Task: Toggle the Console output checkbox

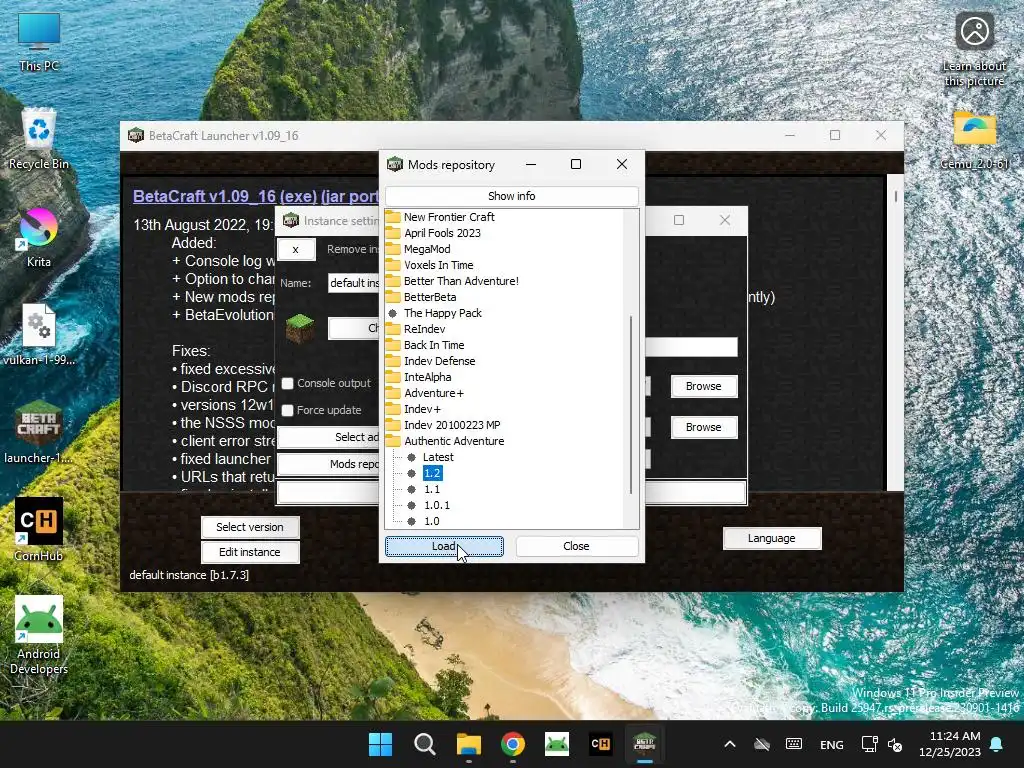Action: (x=287, y=383)
